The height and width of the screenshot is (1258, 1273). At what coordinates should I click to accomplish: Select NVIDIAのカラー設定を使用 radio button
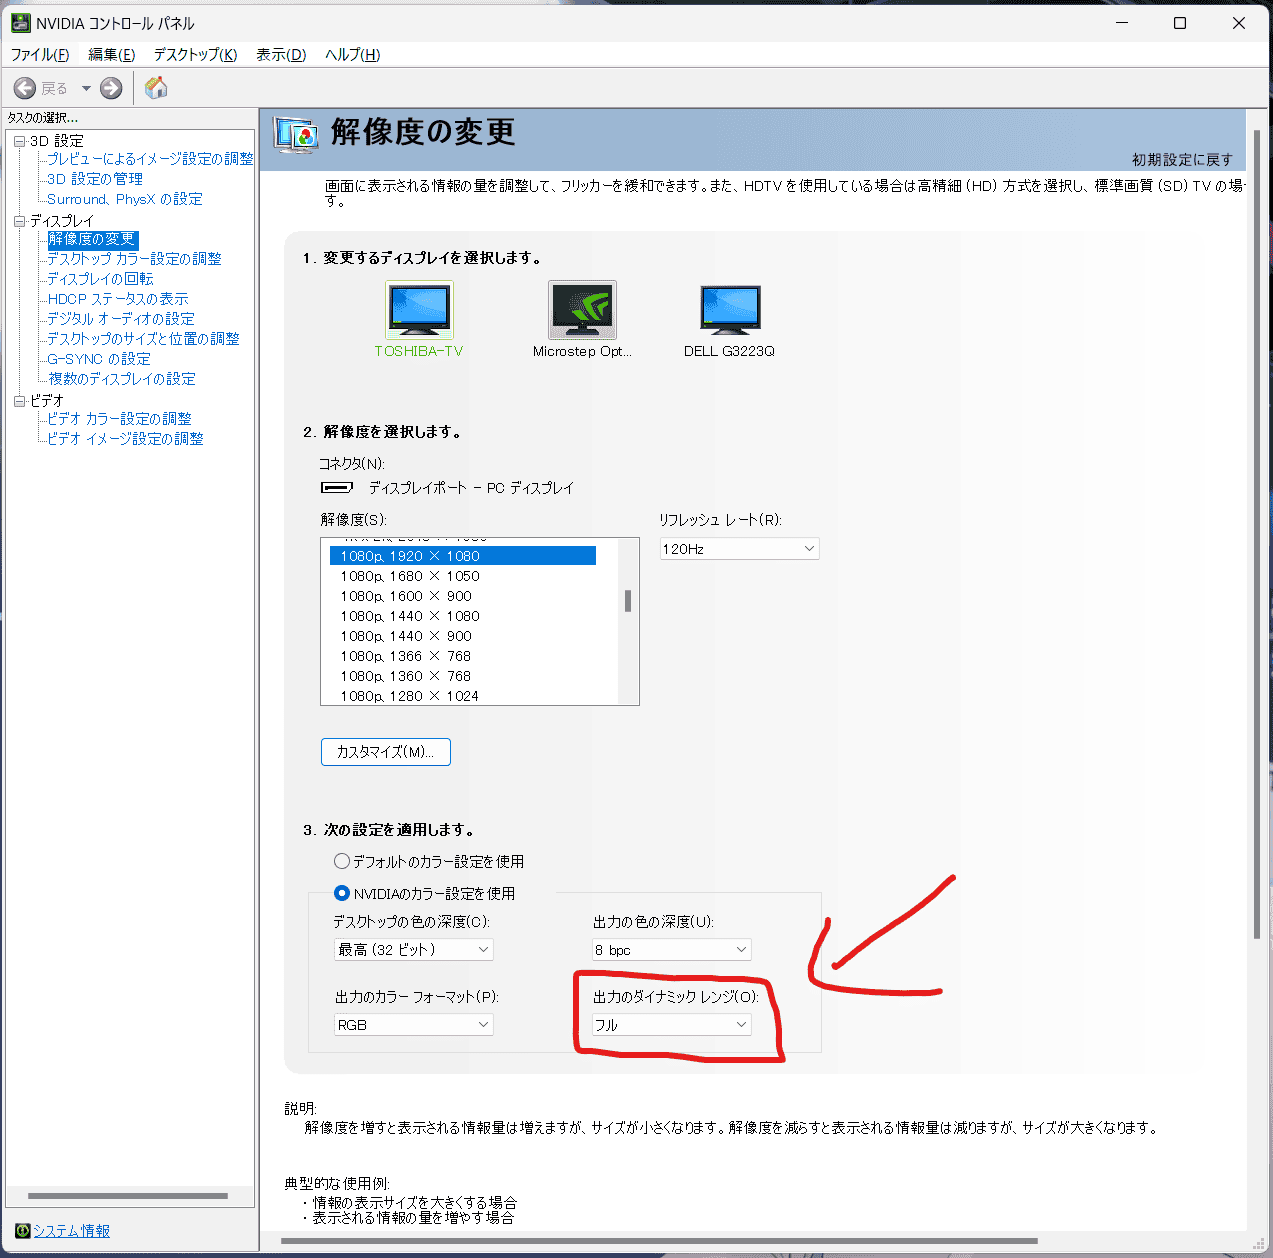tap(342, 893)
